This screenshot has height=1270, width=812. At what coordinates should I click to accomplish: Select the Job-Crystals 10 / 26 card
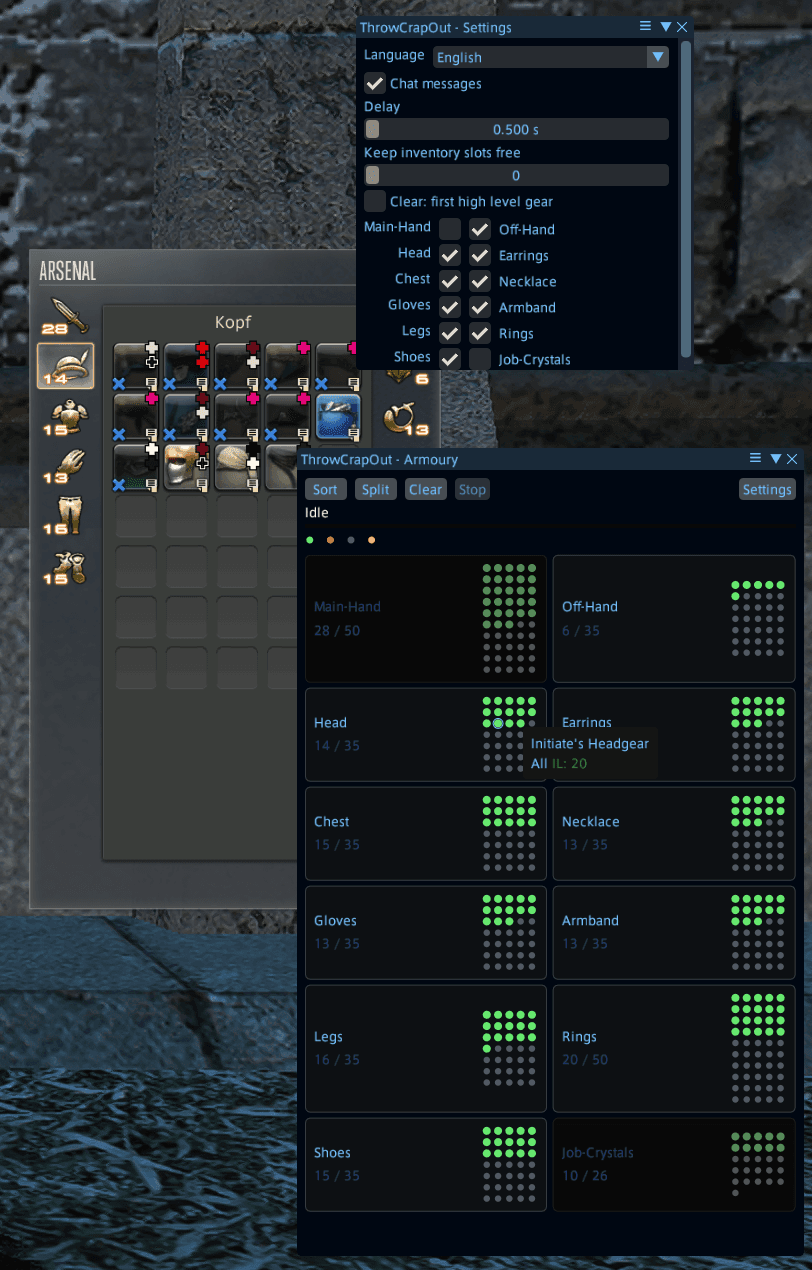click(674, 1164)
